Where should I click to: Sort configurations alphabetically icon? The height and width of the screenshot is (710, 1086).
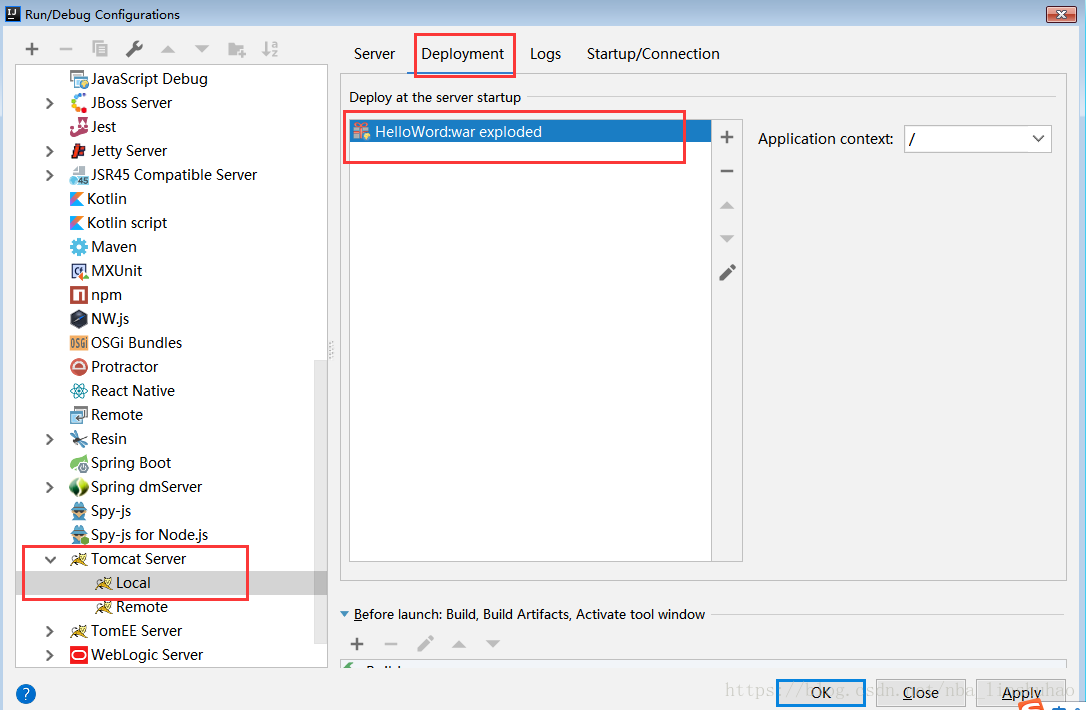pos(270,49)
